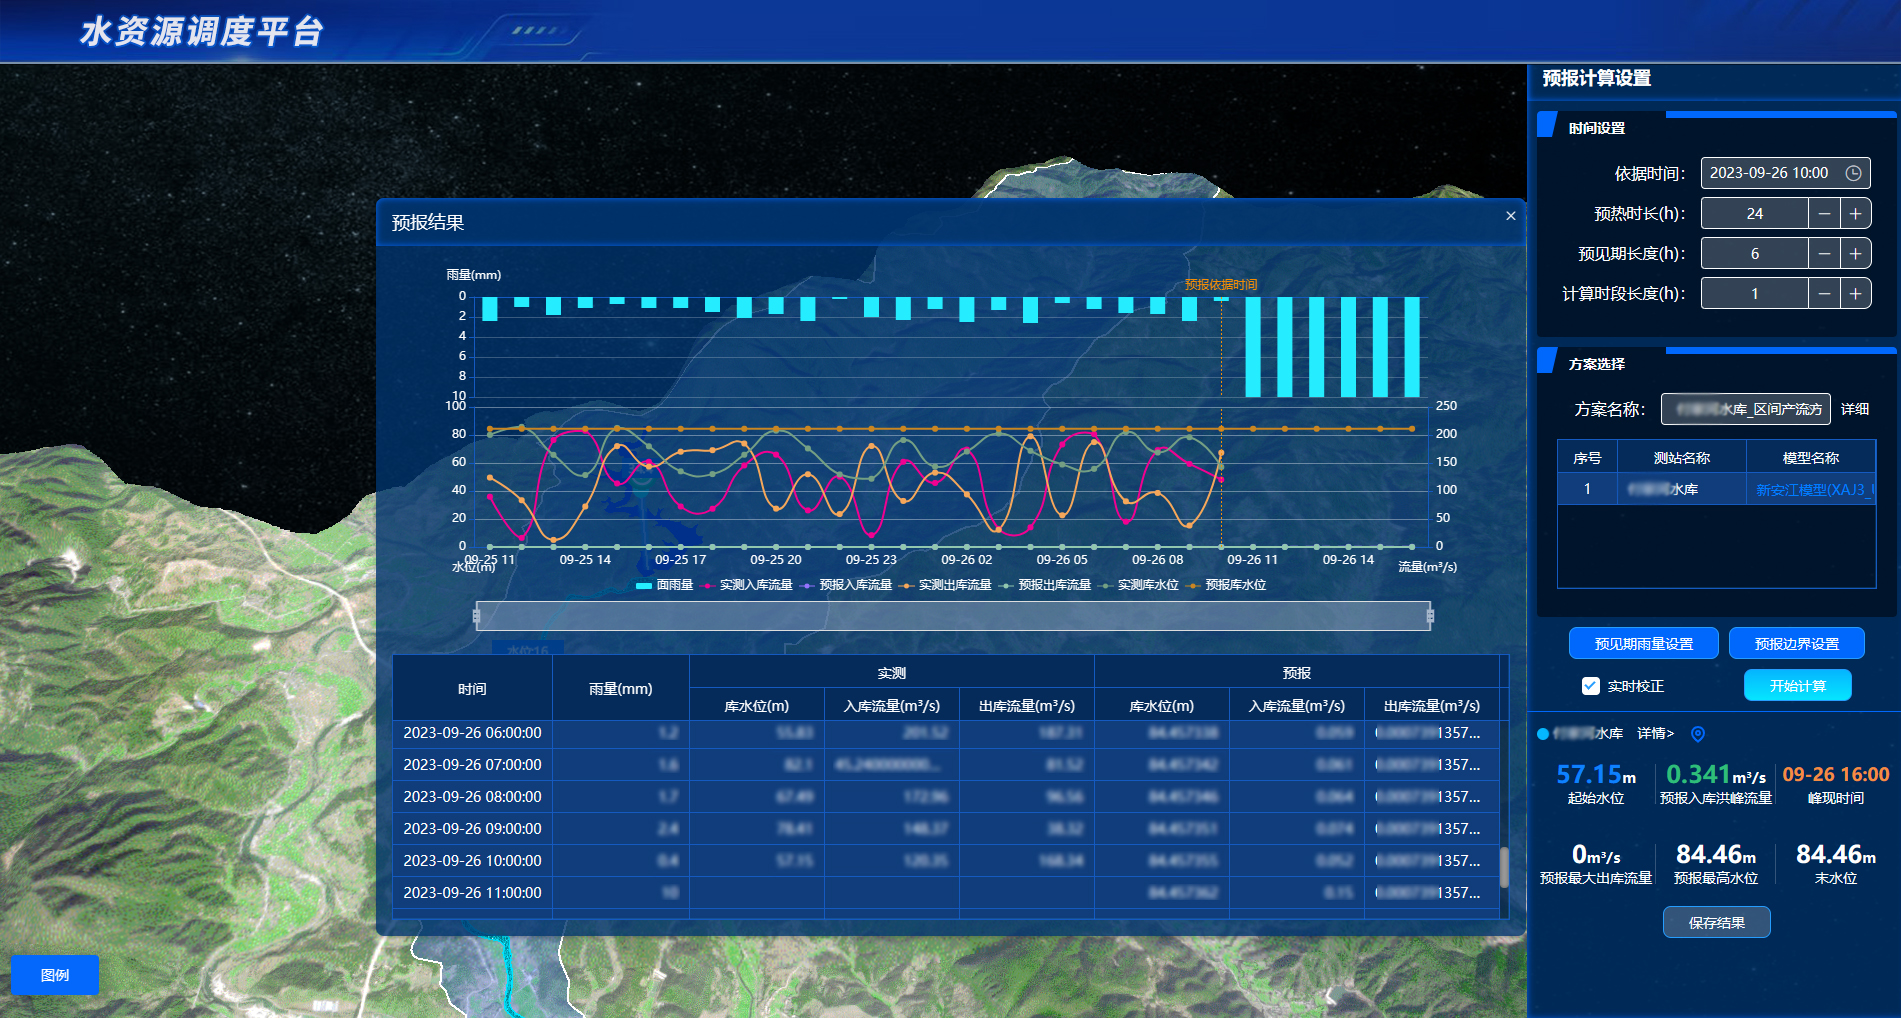Decrease 计算时段长度 with minus button
Screen dimensions: 1901x1018
click(1824, 294)
